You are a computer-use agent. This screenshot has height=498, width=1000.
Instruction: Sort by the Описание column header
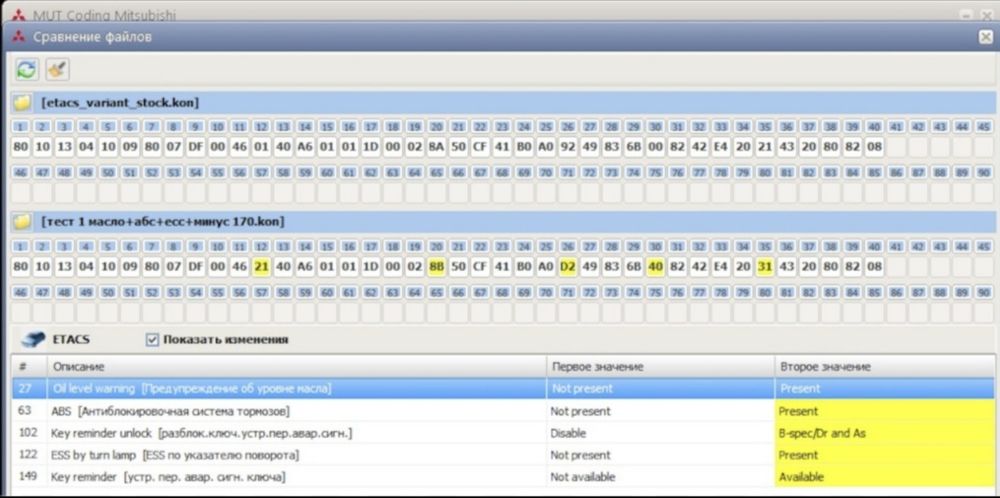297,367
